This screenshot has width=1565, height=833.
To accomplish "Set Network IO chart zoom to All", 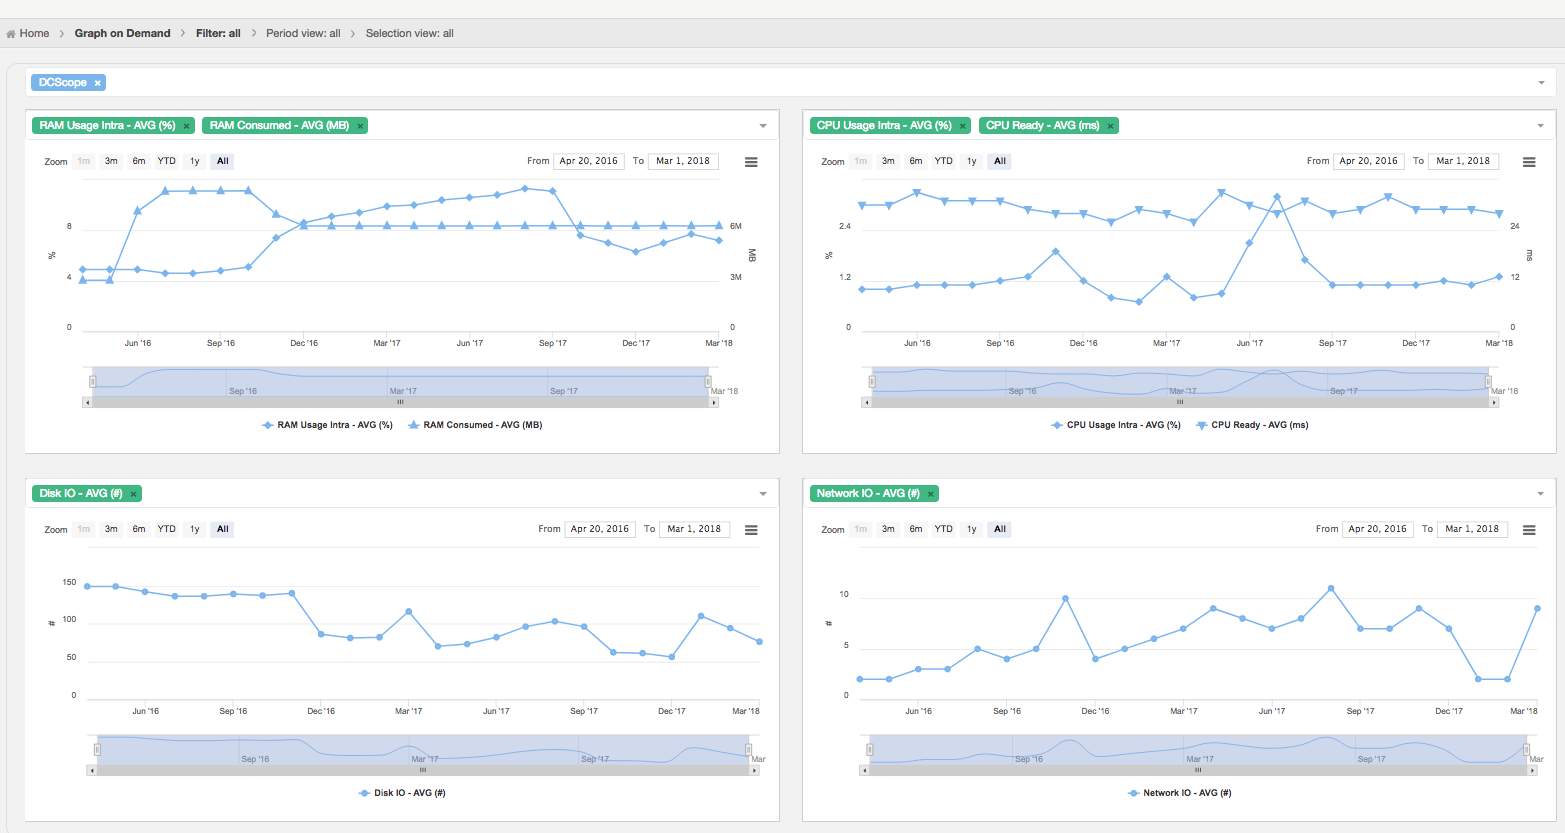I will [1000, 529].
